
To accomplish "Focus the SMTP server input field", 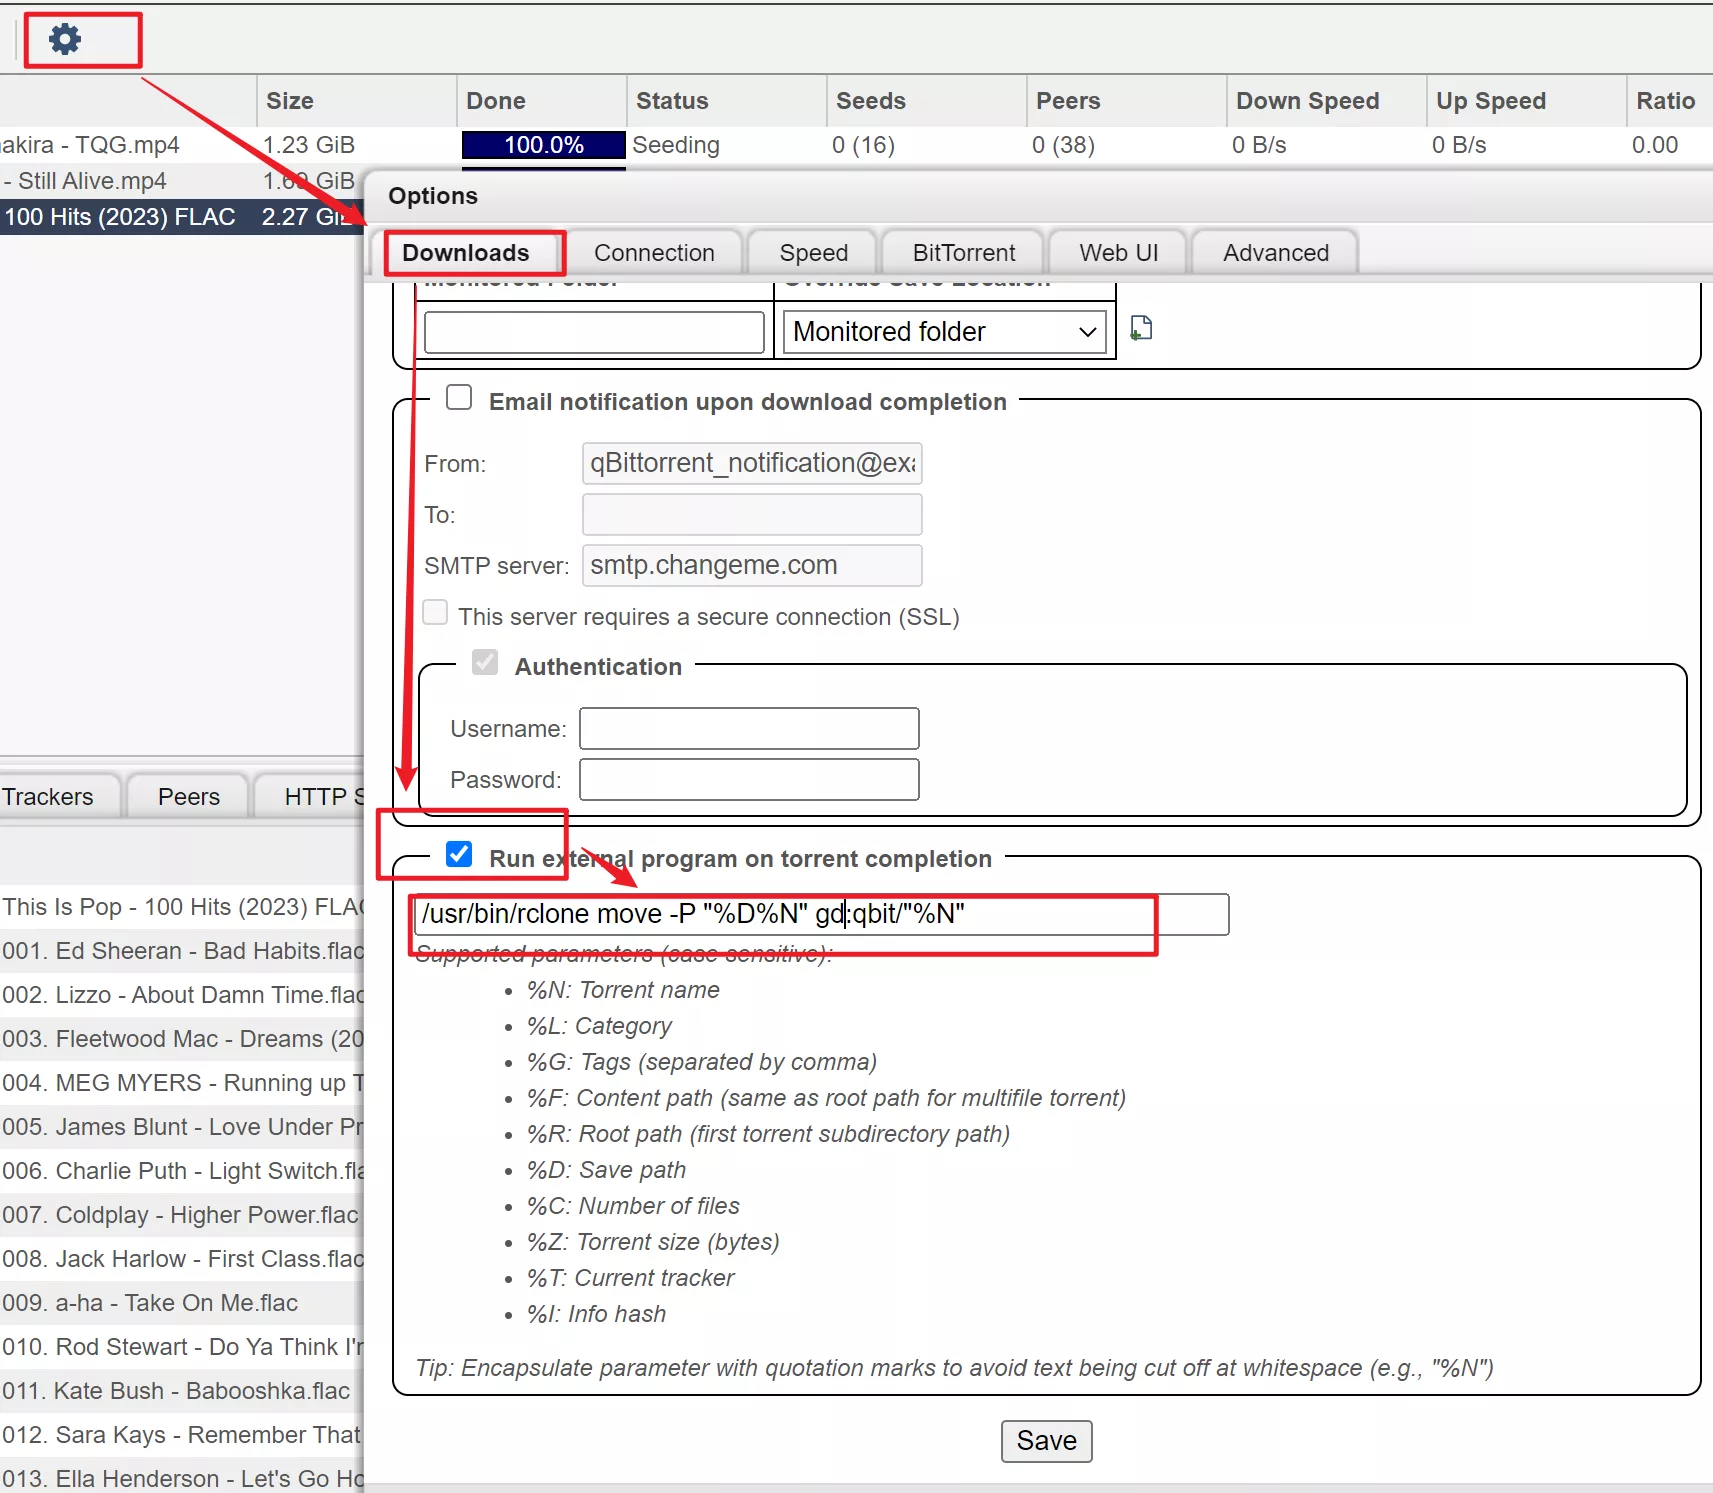I will [x=751, y=565].
